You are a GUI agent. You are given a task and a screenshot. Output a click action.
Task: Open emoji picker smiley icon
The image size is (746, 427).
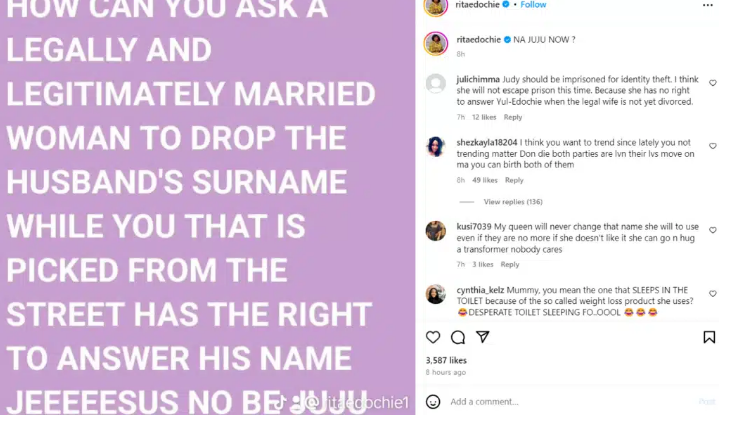click(433, 402)
